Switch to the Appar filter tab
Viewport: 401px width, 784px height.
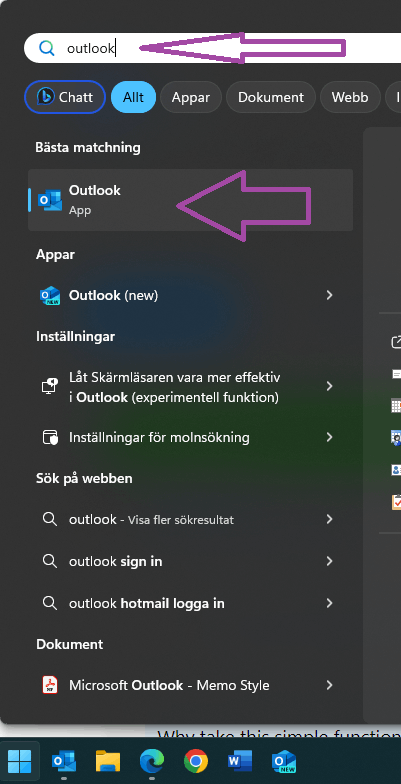click(190, 97)
